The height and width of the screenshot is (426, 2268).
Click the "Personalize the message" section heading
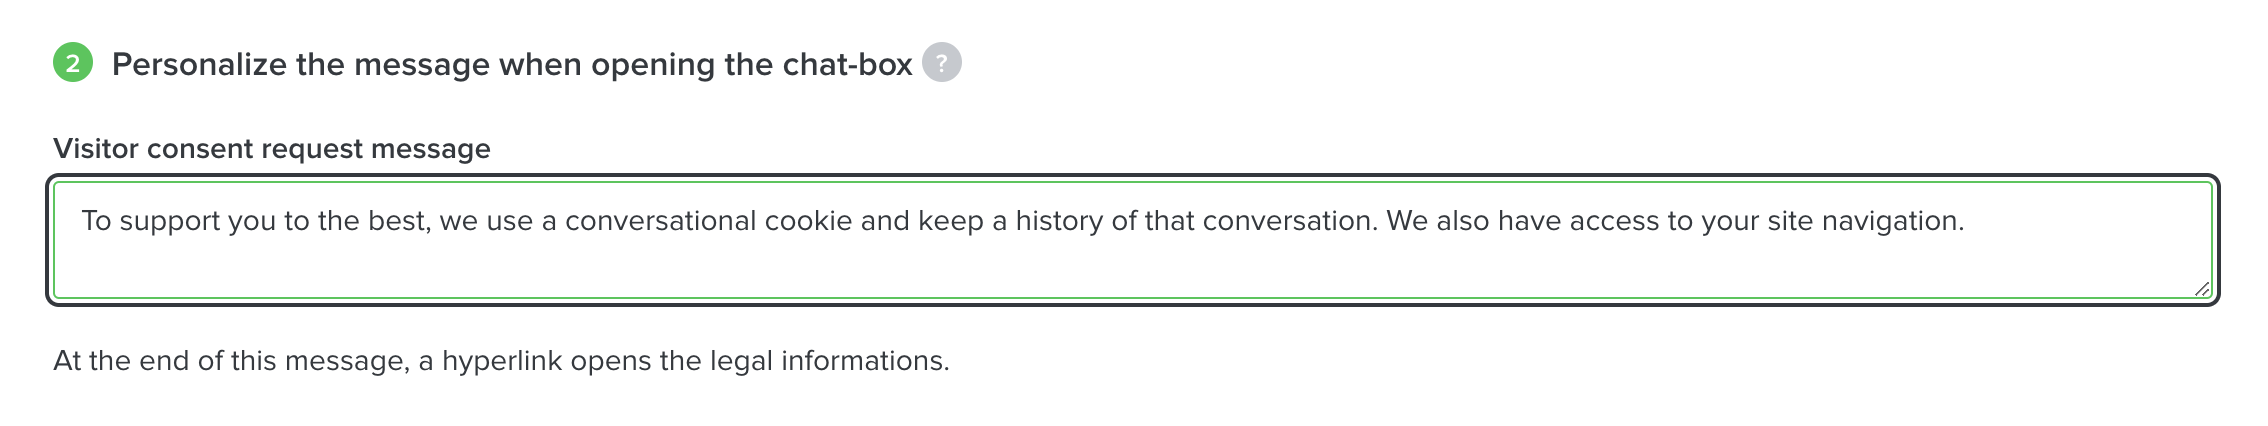511,65
